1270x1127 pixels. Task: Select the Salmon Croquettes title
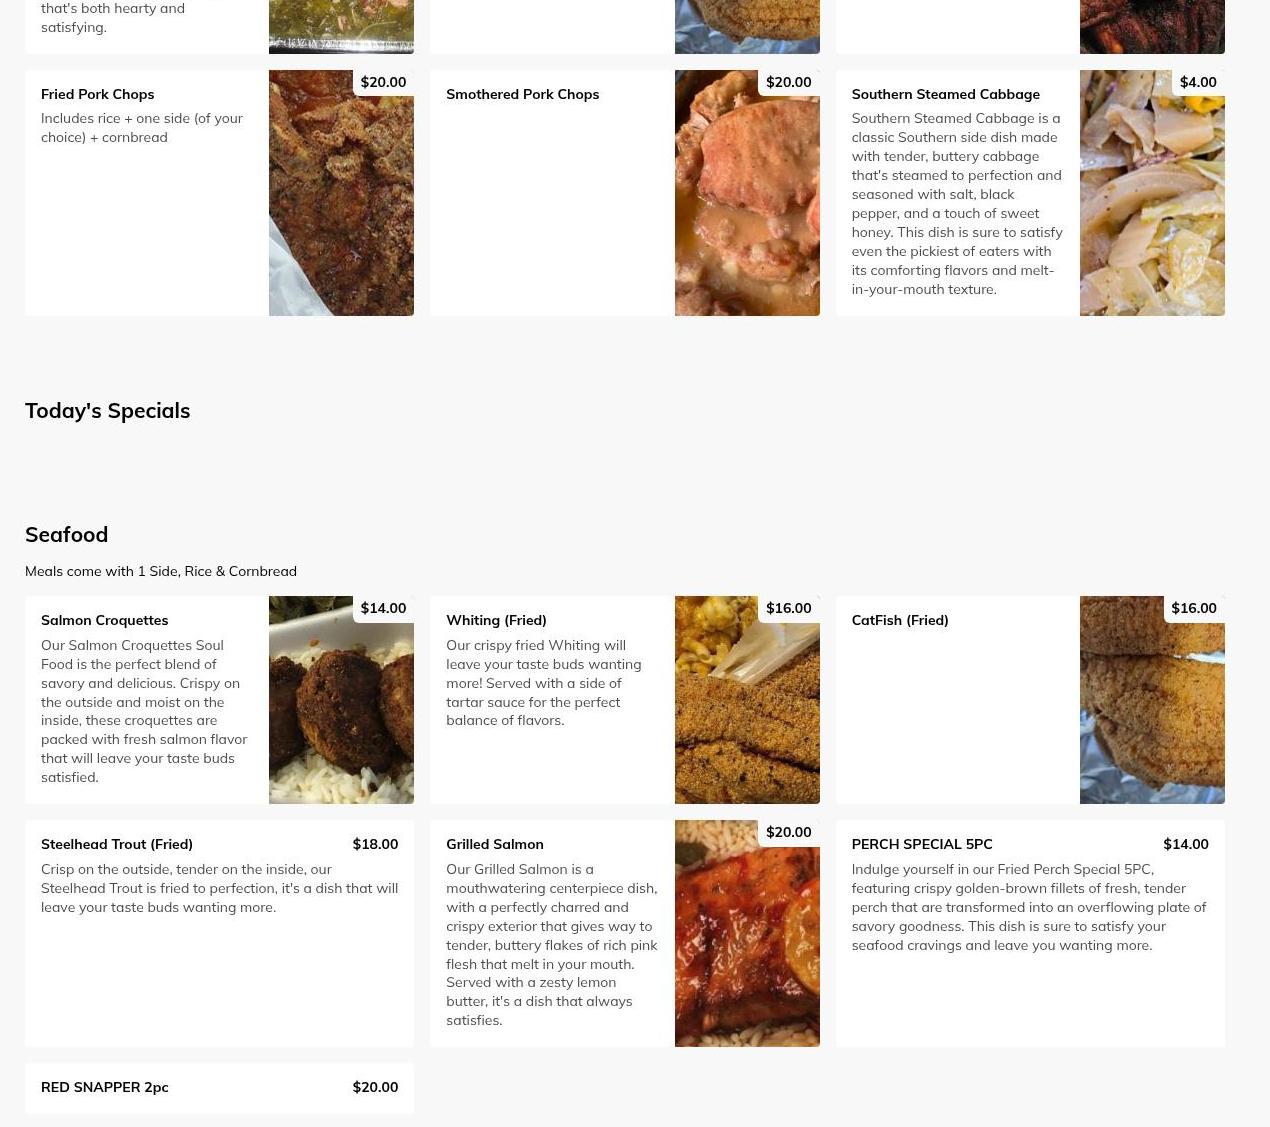point(104,620)
